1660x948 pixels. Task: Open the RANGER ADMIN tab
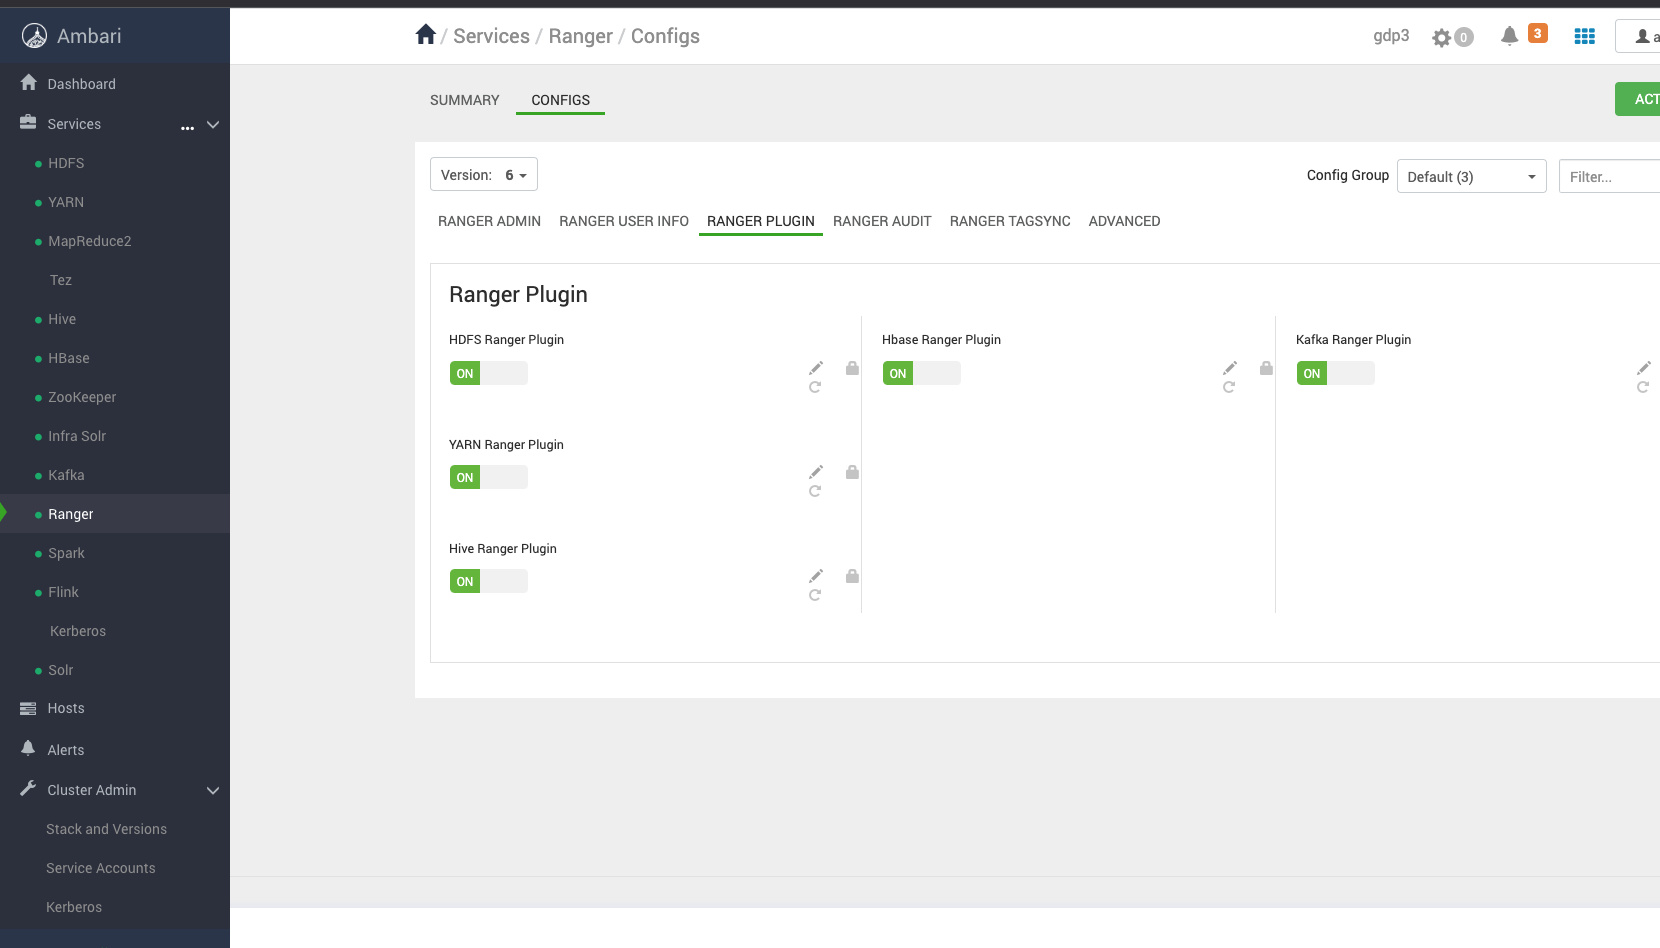(489, 221)
